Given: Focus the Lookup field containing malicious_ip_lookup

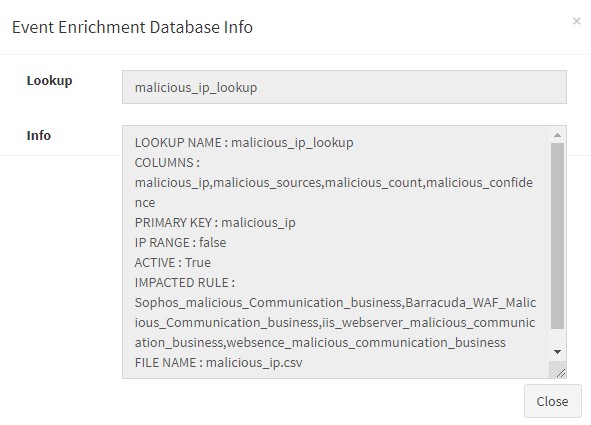Looking at the screenshot, I should pyautogui.click(x=344, y=87).
